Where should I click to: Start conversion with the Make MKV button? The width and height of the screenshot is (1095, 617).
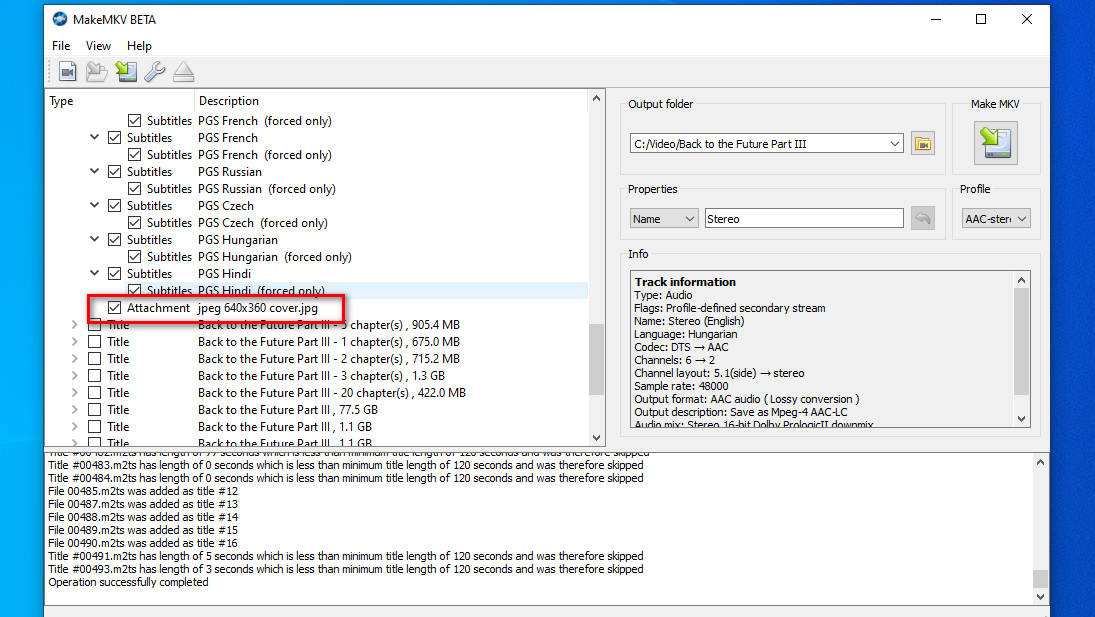[995, 143]
